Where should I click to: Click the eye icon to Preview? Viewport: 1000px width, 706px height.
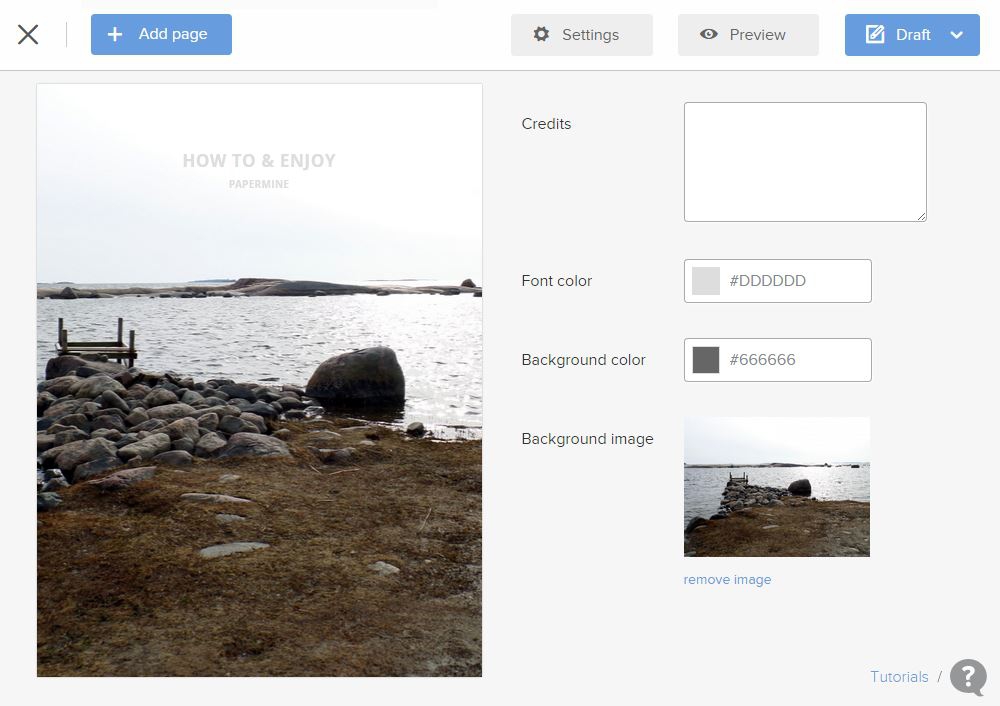tap(709, 34)
